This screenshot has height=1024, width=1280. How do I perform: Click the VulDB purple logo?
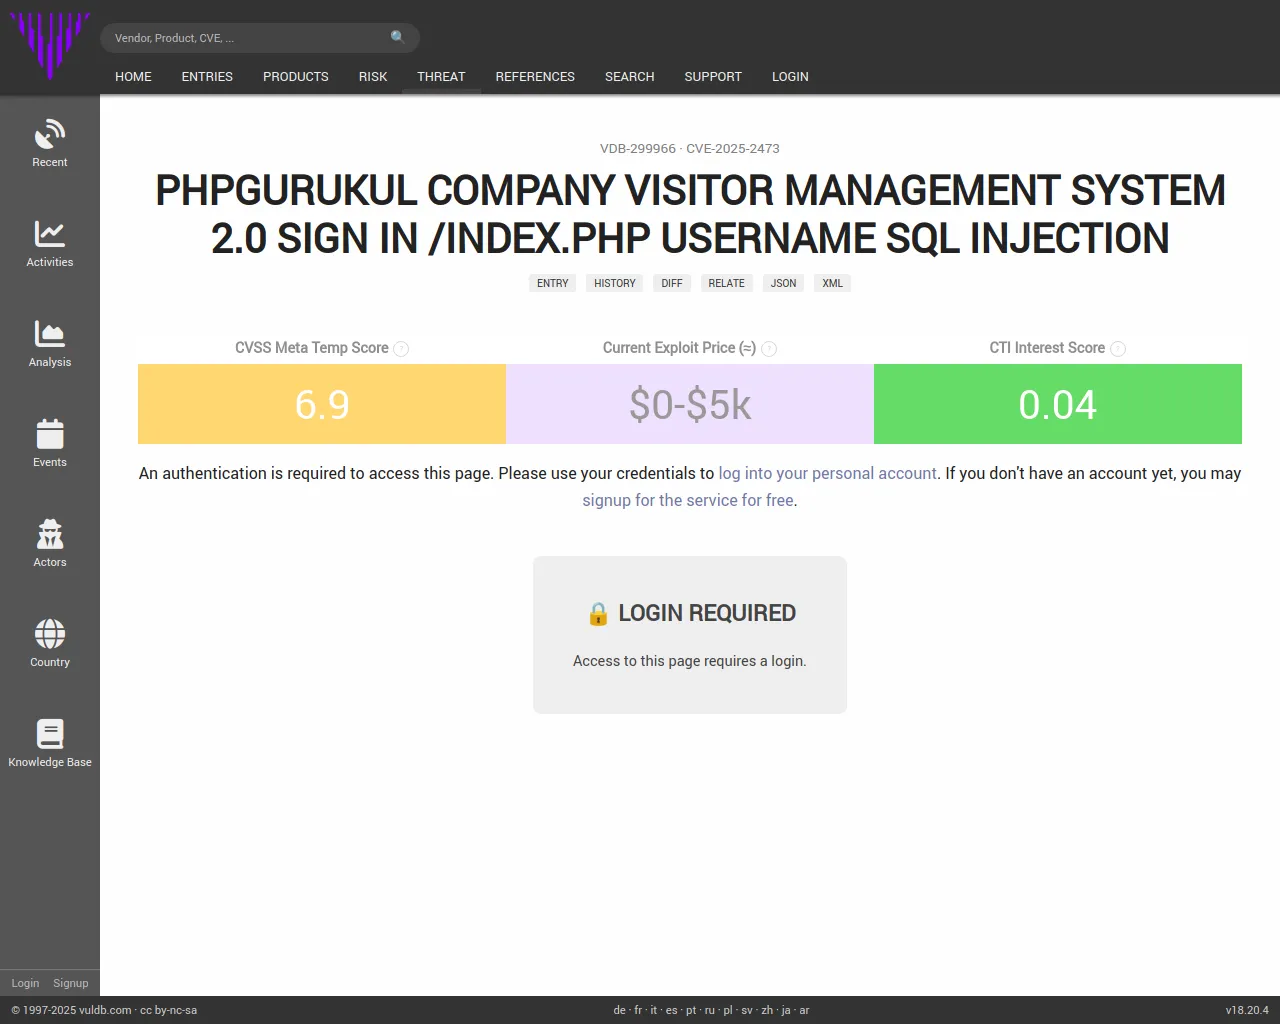point(50,45)
